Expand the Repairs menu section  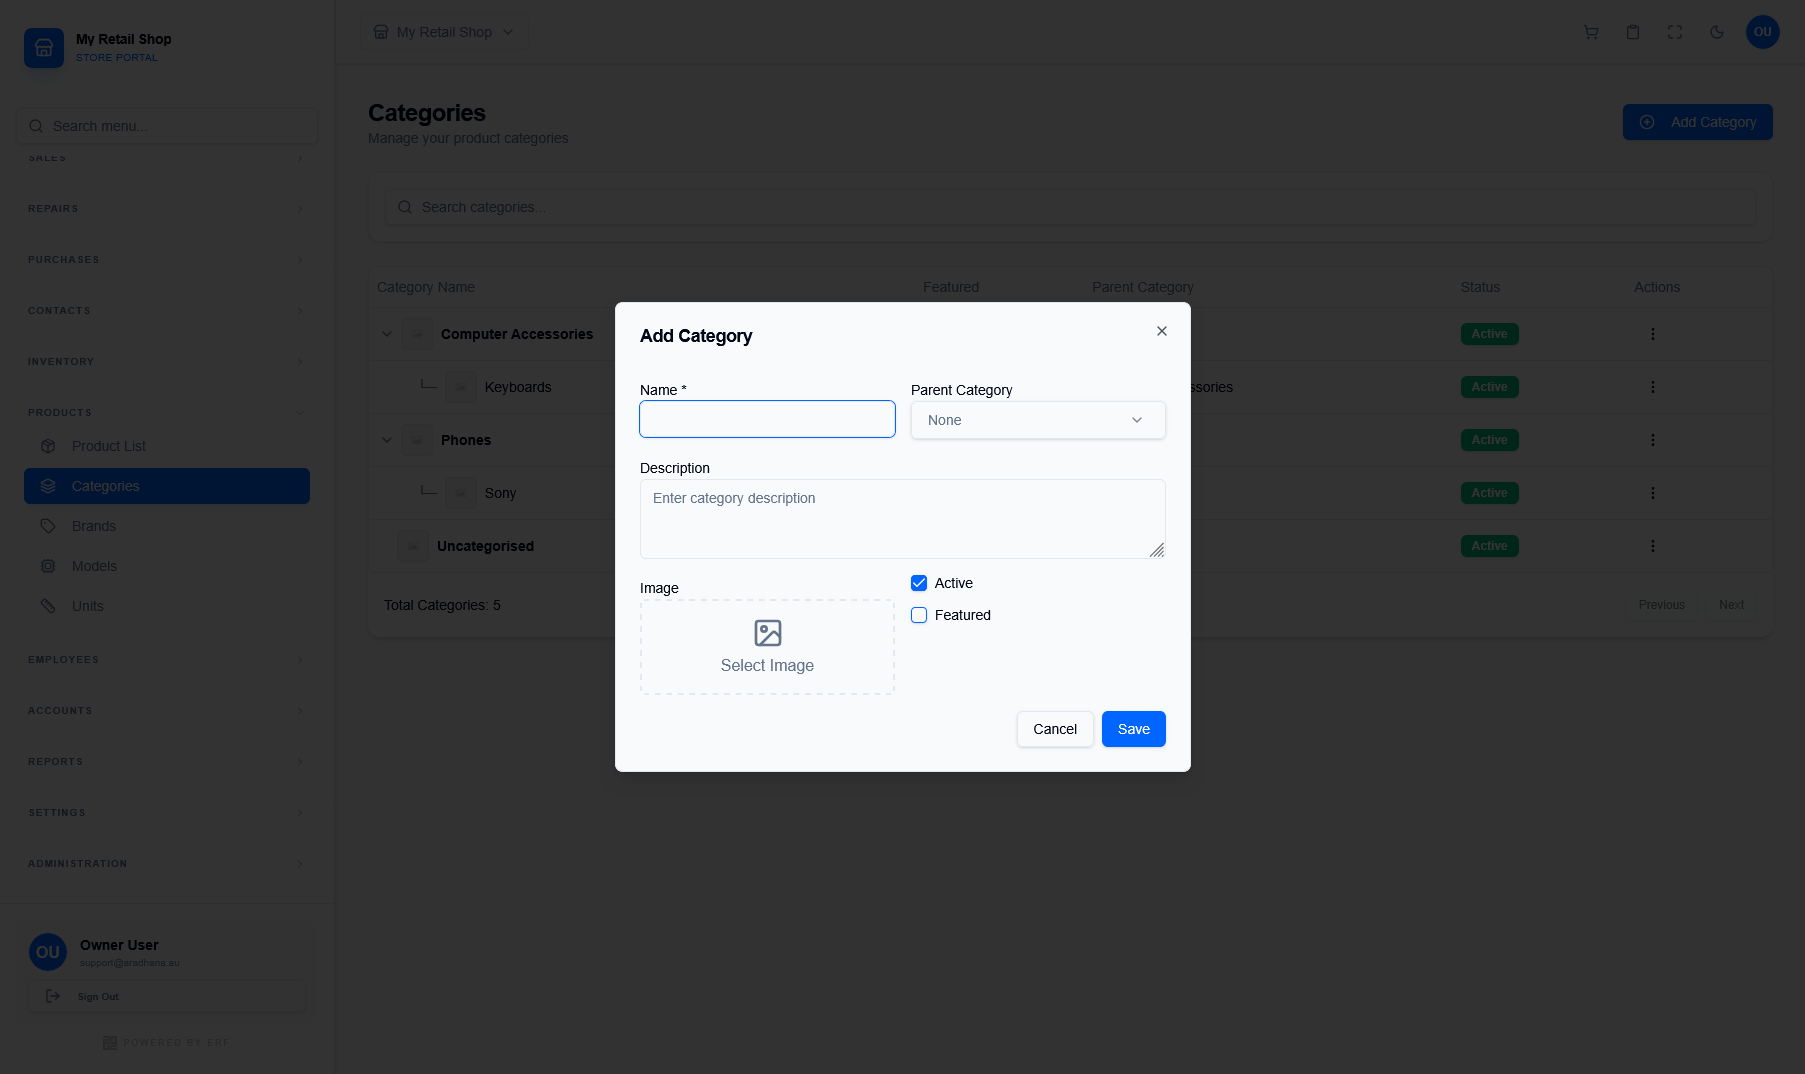(x=166, y=209)
